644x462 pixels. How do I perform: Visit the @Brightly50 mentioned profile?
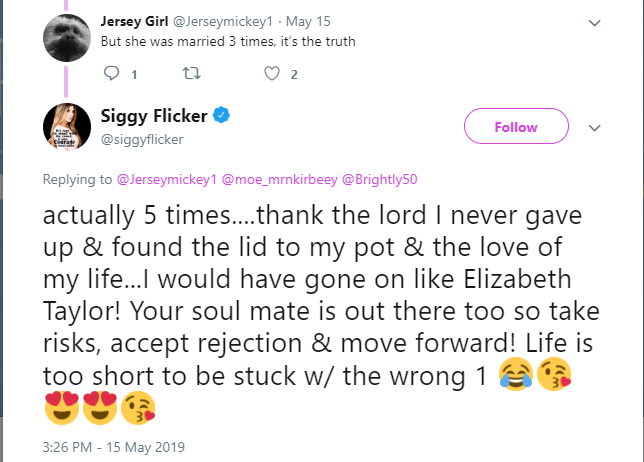tap(384, 179)
